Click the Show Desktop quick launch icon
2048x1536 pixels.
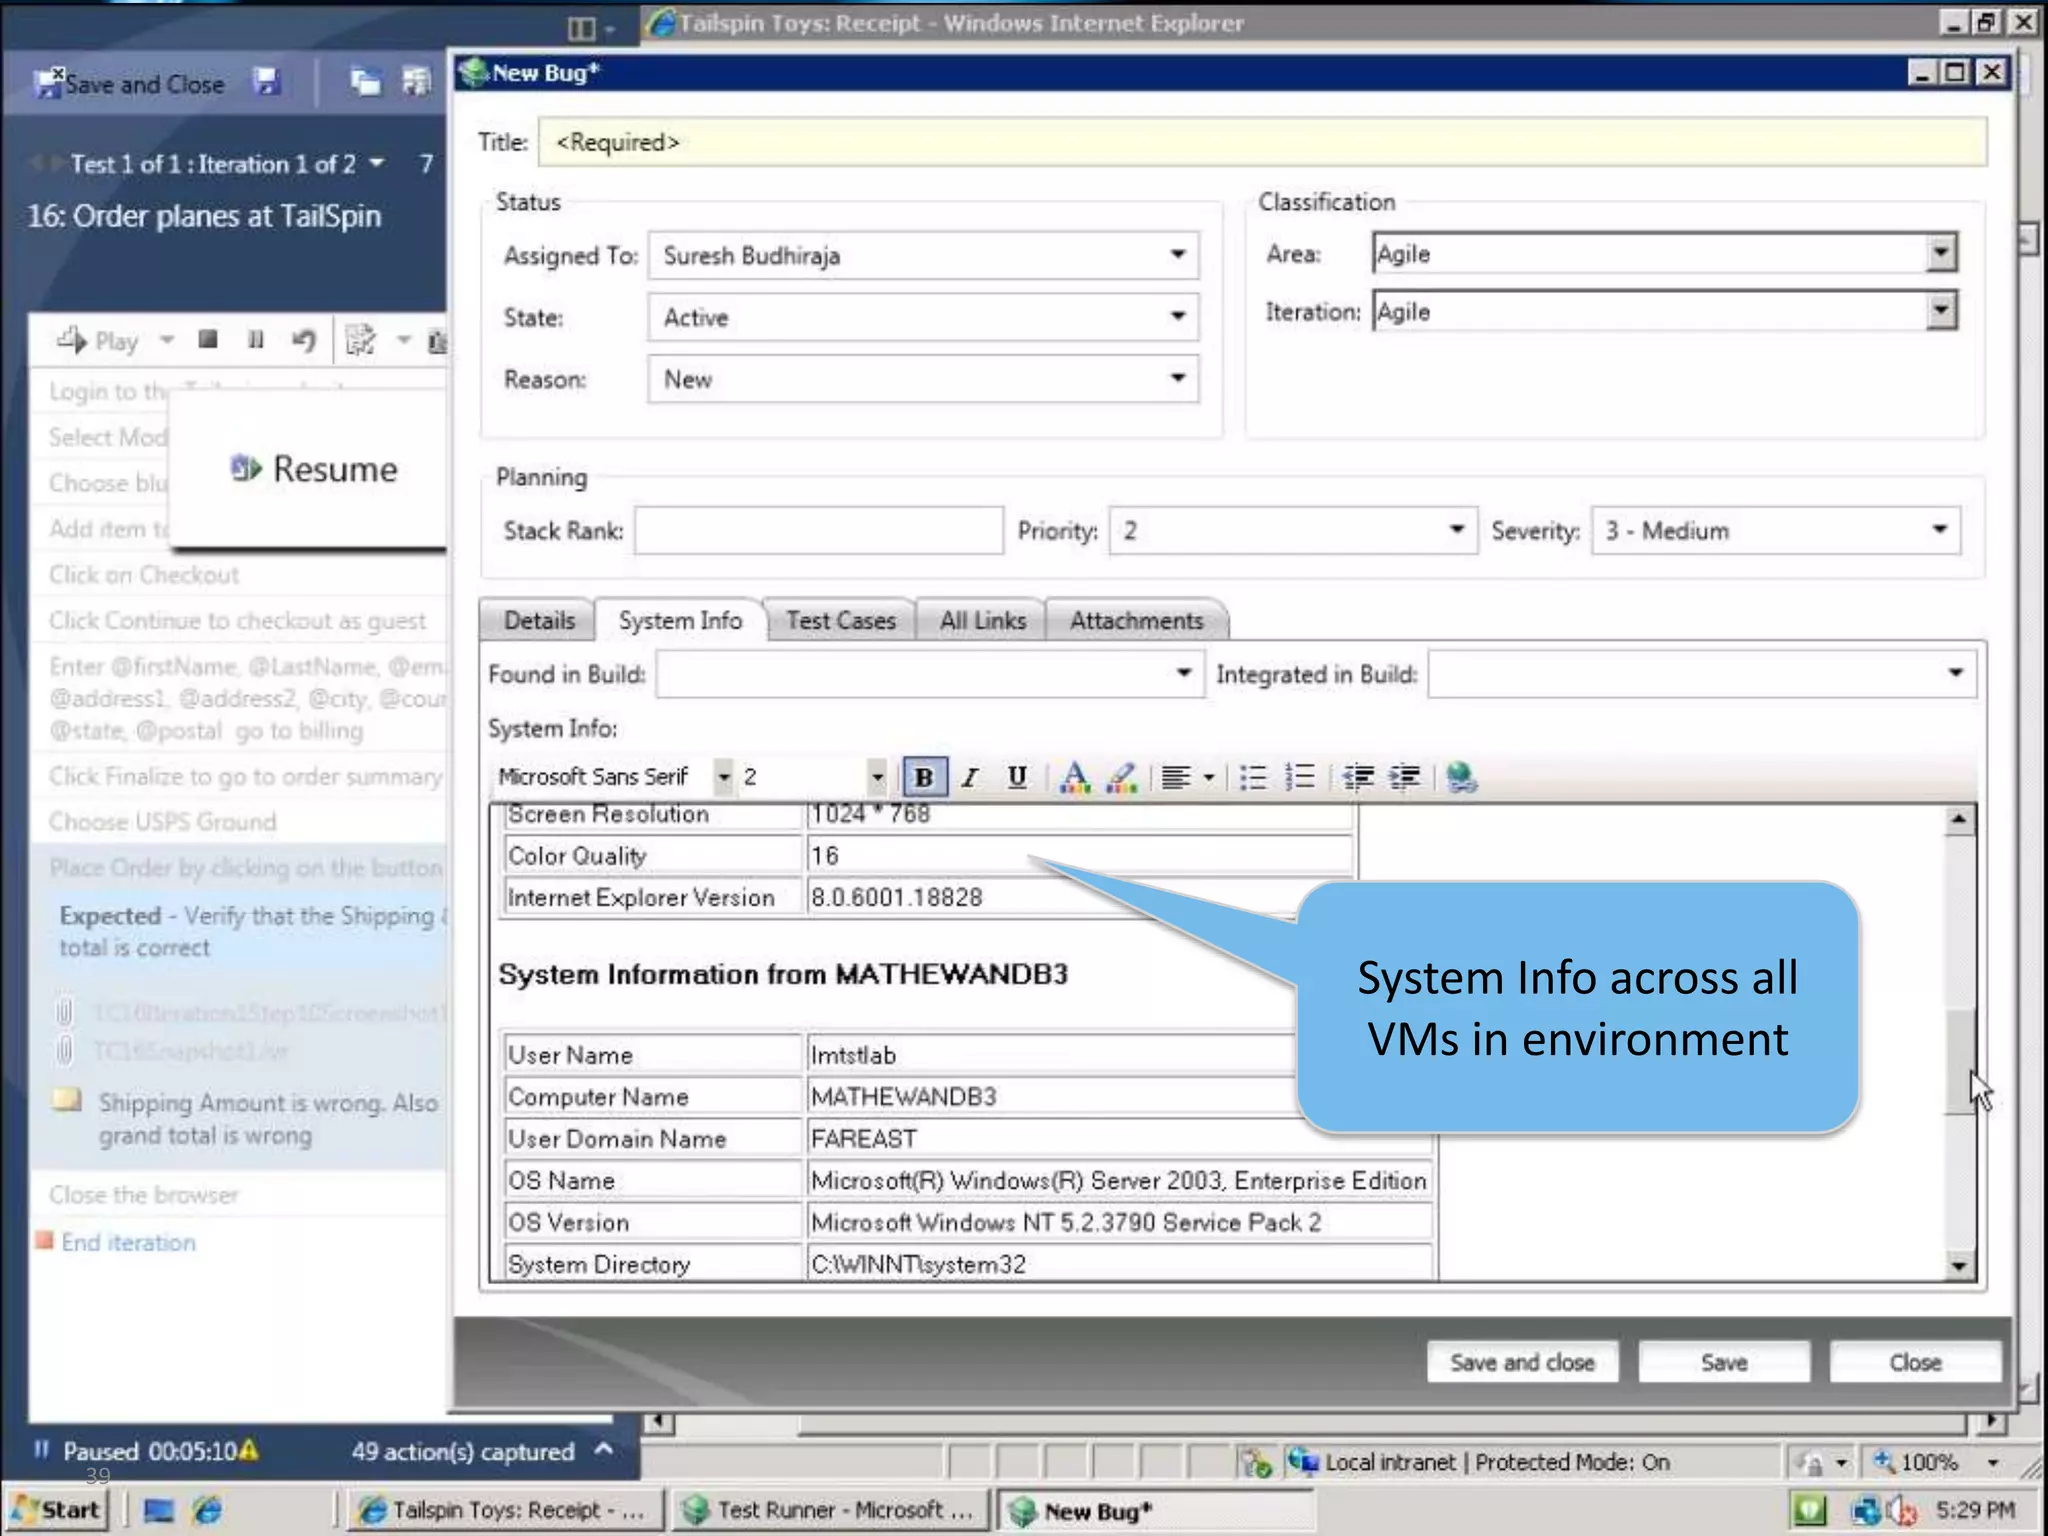point(158,1510)
